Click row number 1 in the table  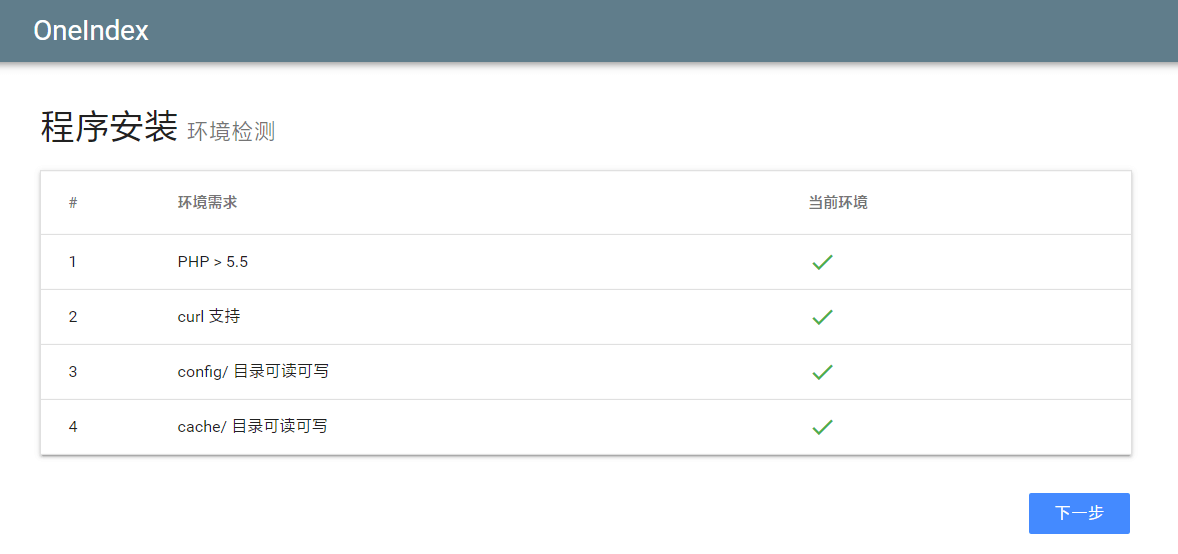tap(73, 262)
